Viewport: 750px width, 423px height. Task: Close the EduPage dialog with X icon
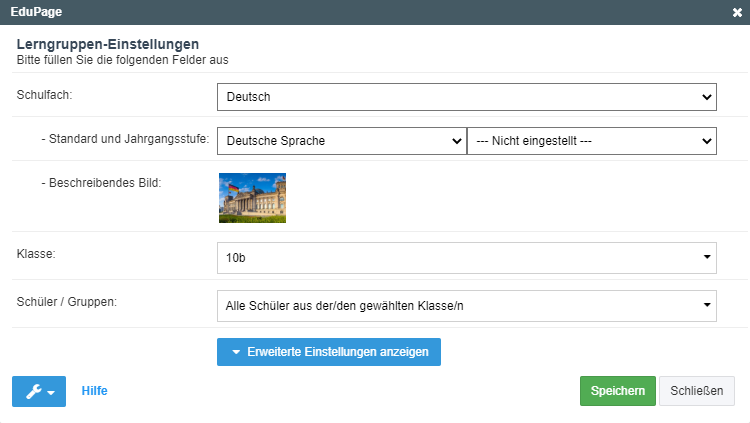tap(737, 12)
